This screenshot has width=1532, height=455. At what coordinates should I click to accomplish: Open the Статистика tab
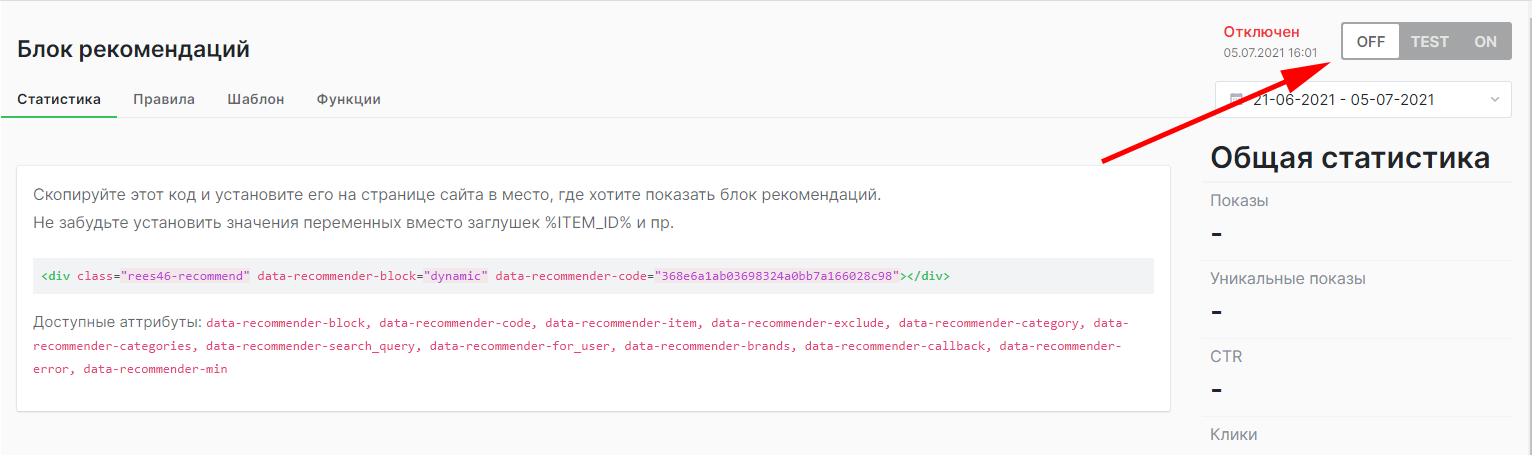(x=59, y=99)
